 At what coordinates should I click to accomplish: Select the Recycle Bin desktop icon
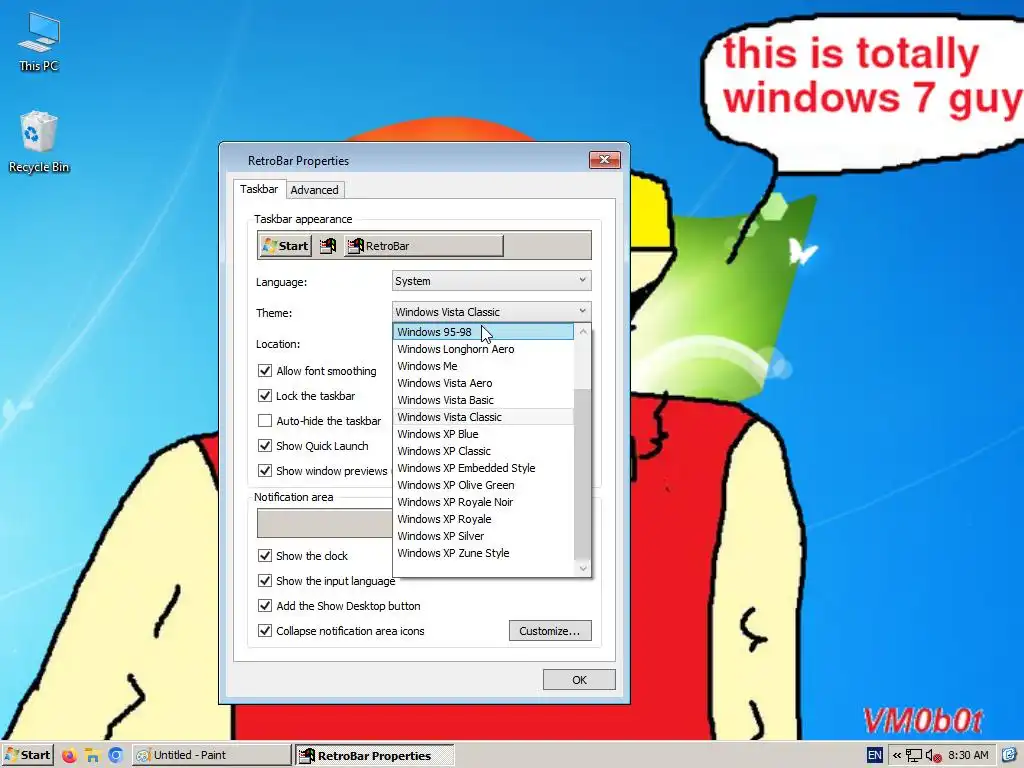point(39,142)
